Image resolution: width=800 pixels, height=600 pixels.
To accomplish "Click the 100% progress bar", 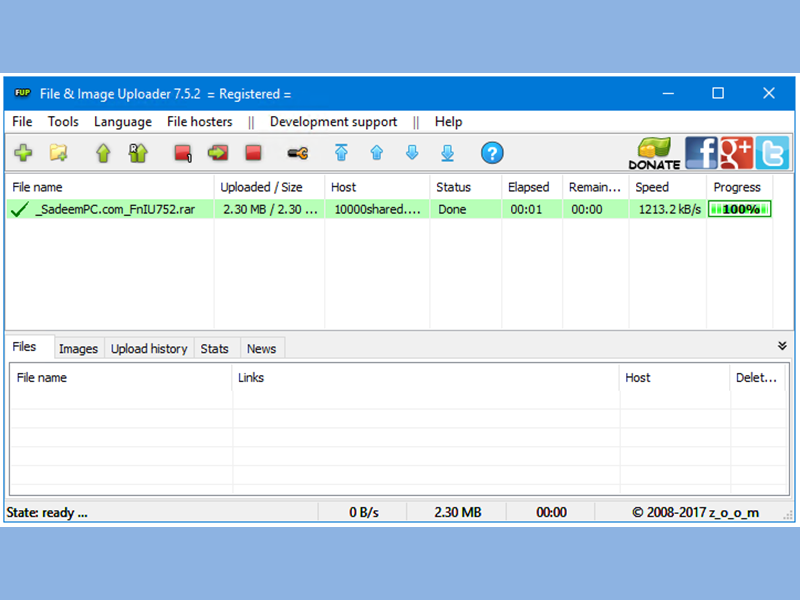I will 740,209.
